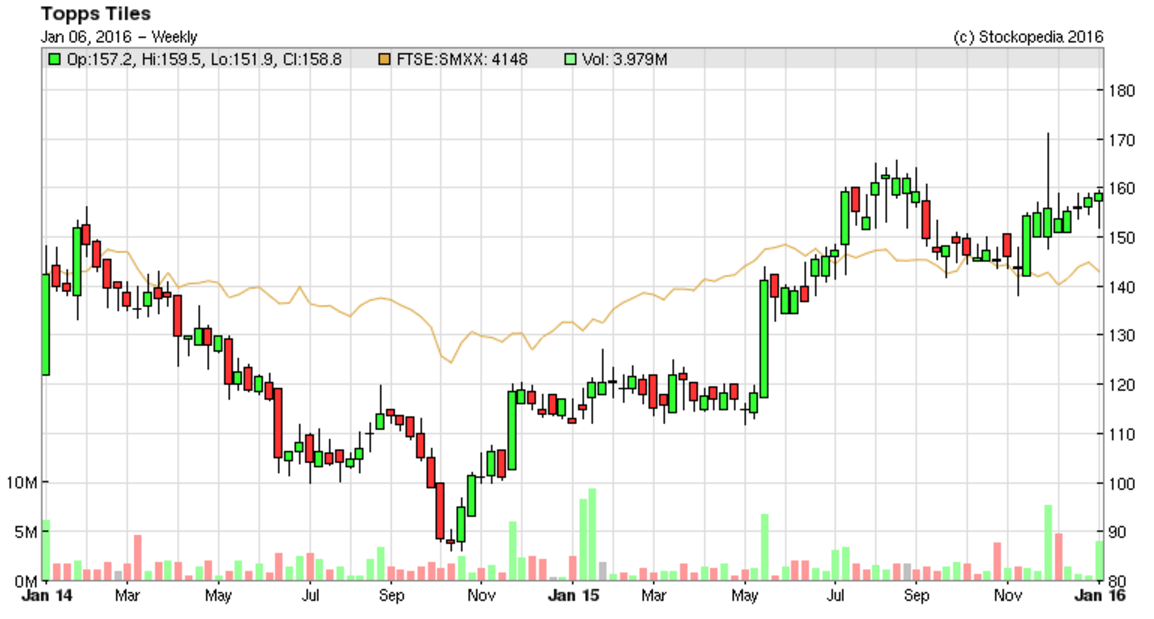Select the "Op:157.2, Hi:159.5, Lo:151.9, Cl:158.8" legend text
1154x619 pixels.
(204, 59)
